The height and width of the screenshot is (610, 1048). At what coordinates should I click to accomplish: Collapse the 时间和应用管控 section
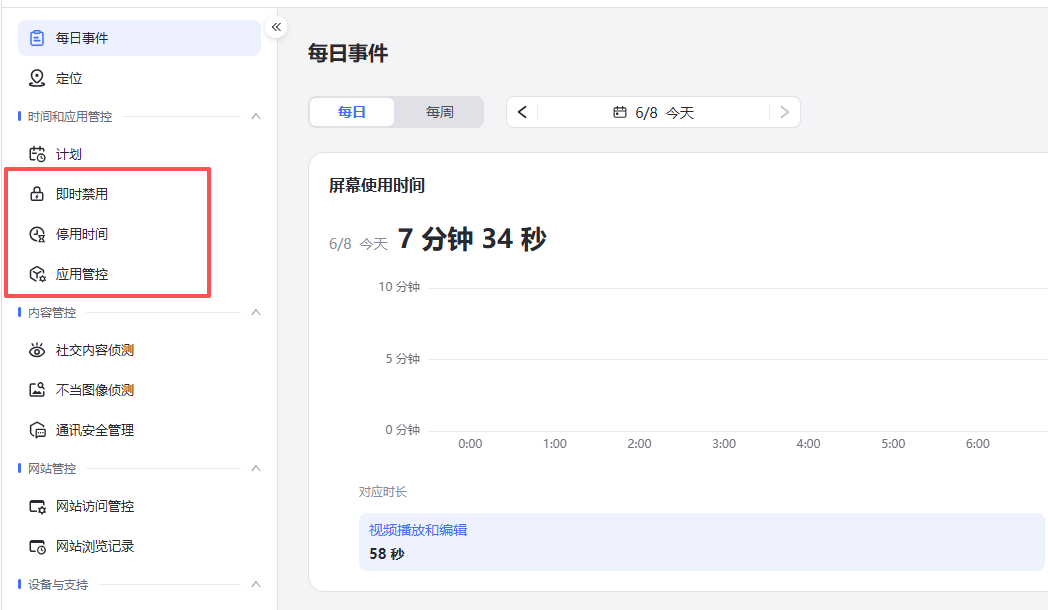[256, 116]
